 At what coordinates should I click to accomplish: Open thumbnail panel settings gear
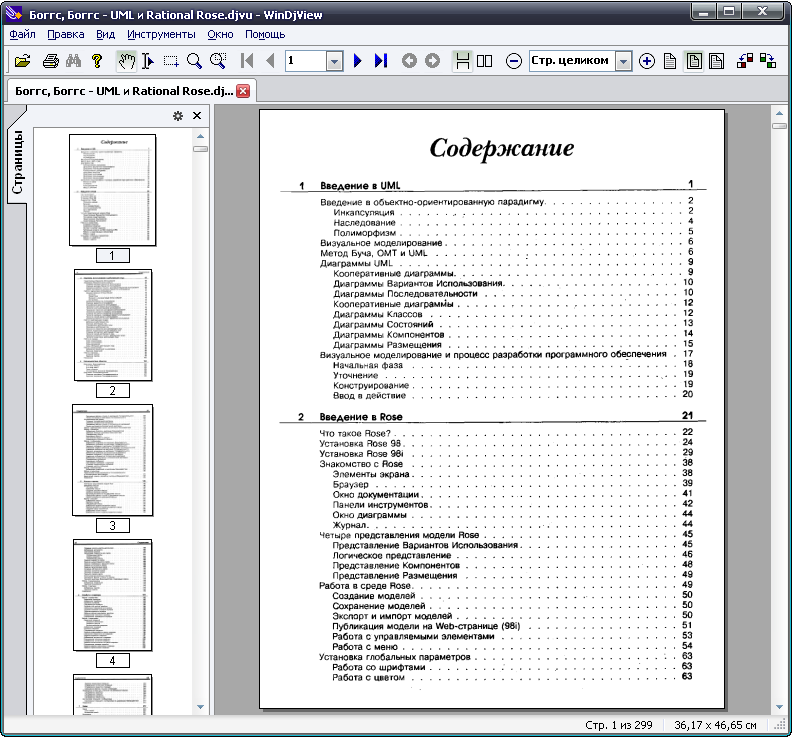coord(178,116)
